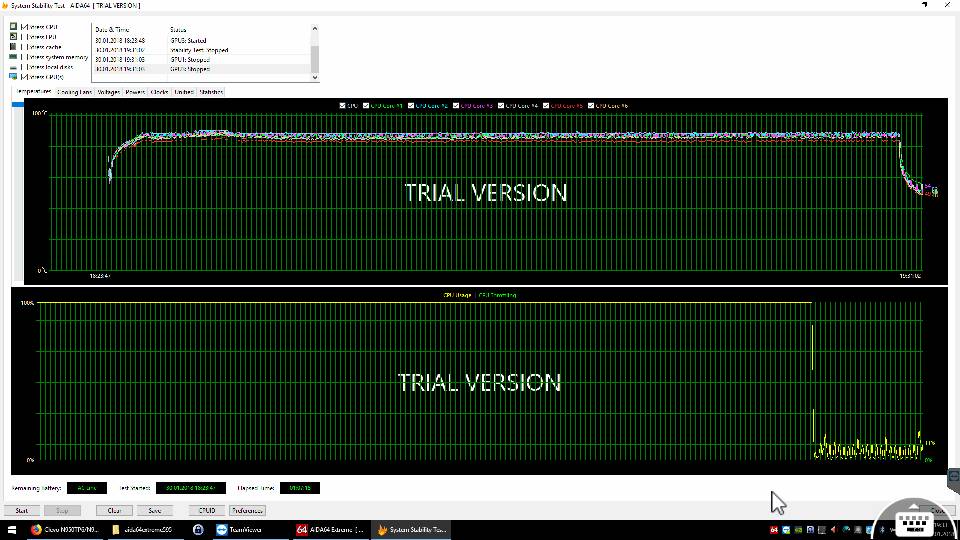The image size is (960, 540).
Task: Select the Stability Test: Stopped log entry
Action: click(x=201, y=50)
